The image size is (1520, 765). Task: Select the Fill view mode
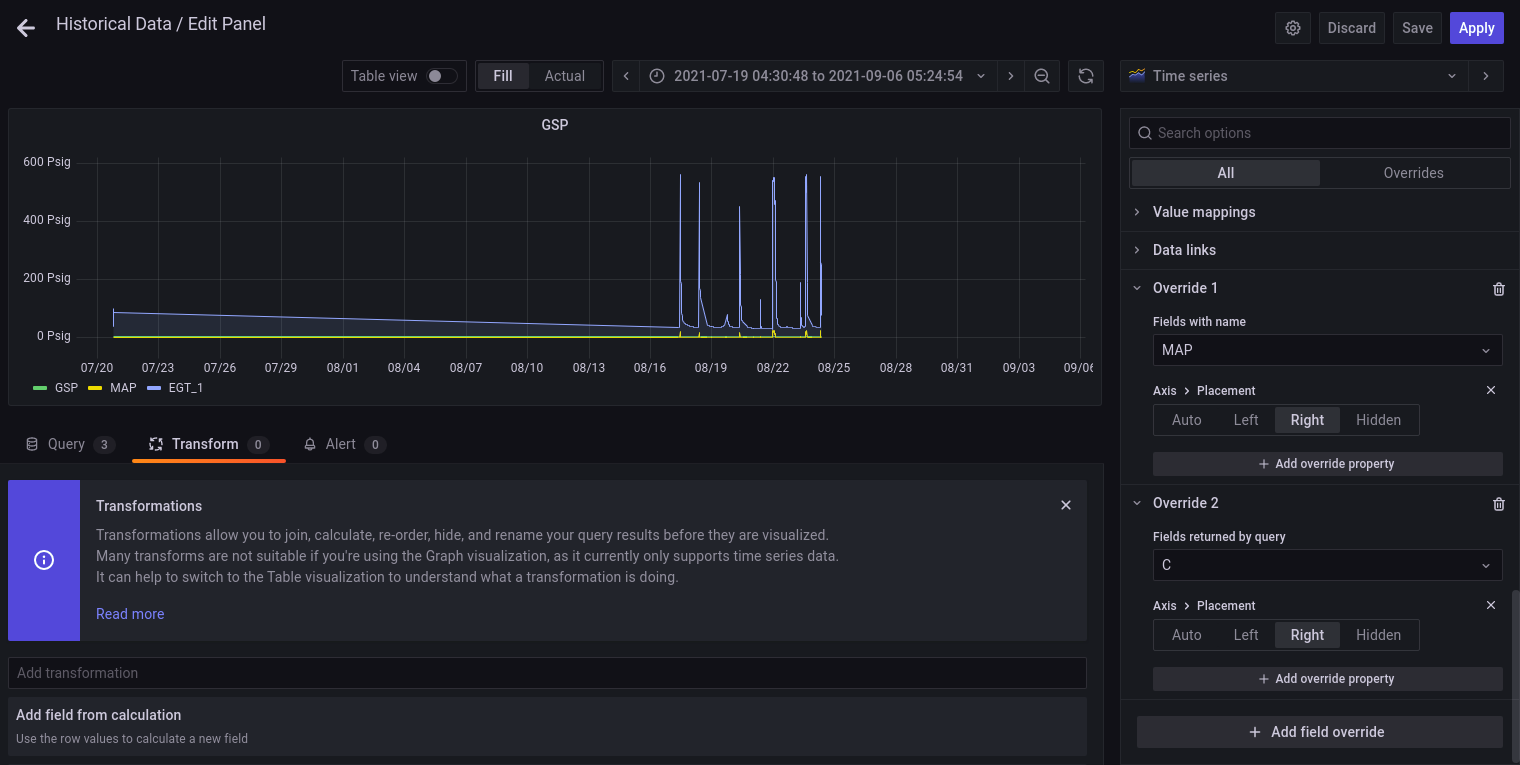(x=503, y=76)
